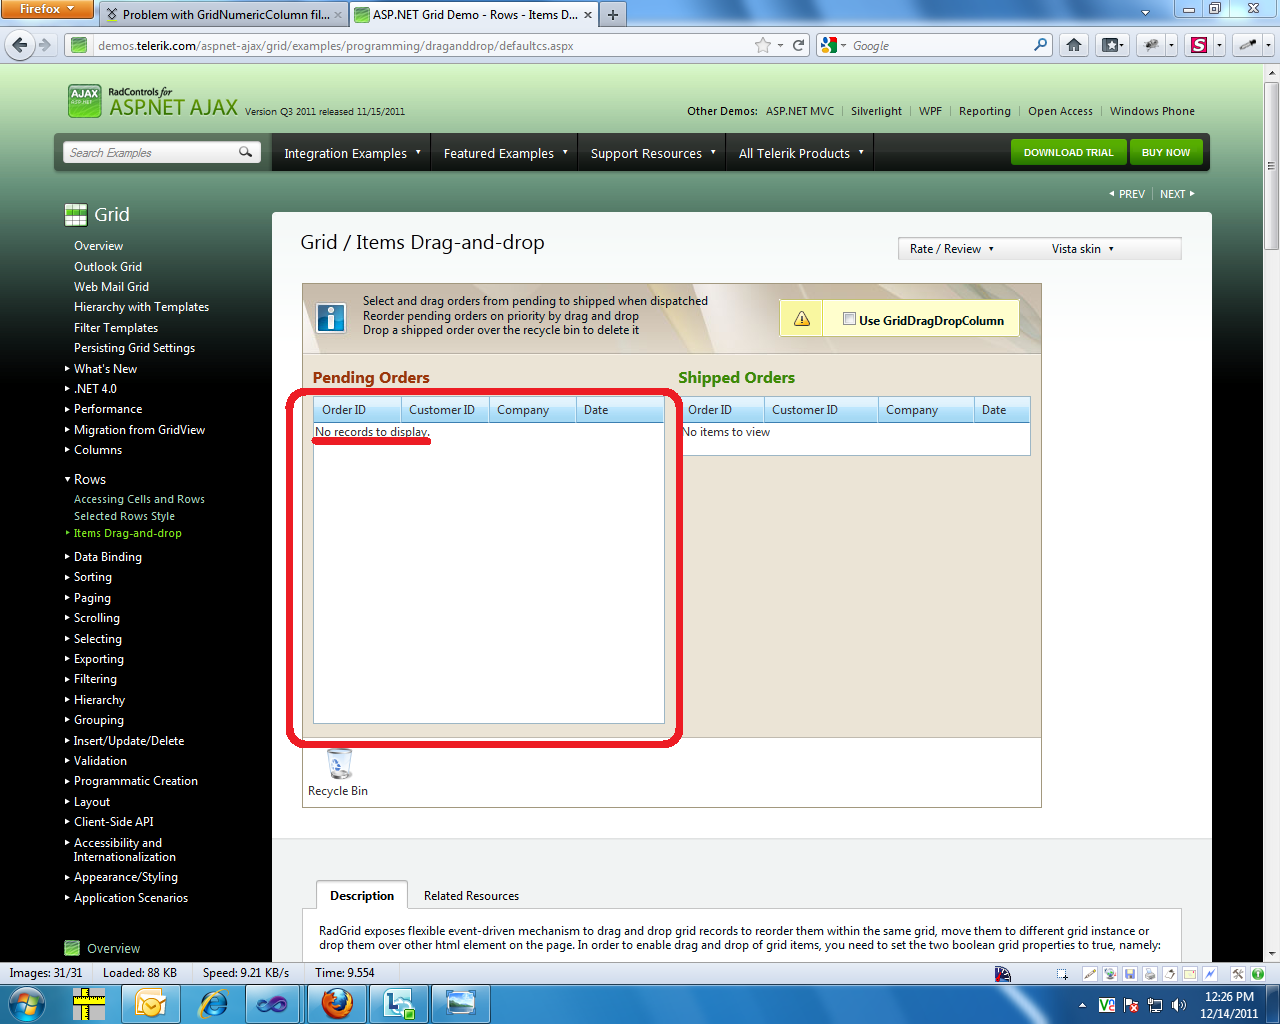Open the Windows Phone demos link
This screenshot has width=1280, height=1024.
coord(1152,111)
